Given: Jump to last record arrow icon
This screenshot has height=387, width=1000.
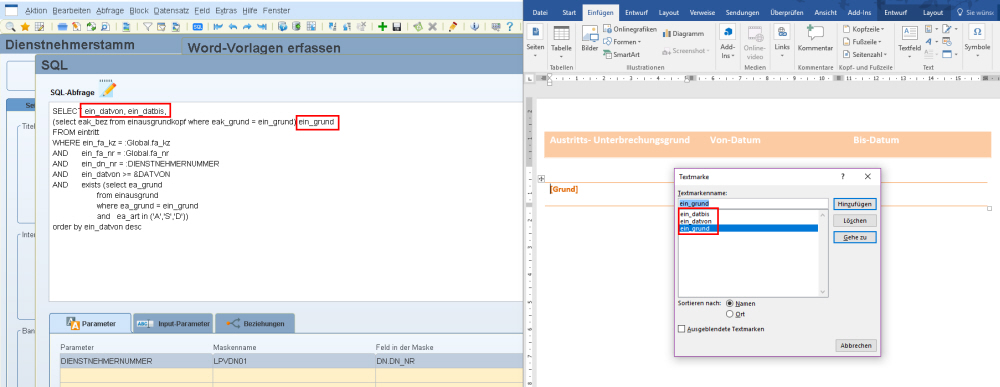Looking at the screenshot, I should click(261, 27).
